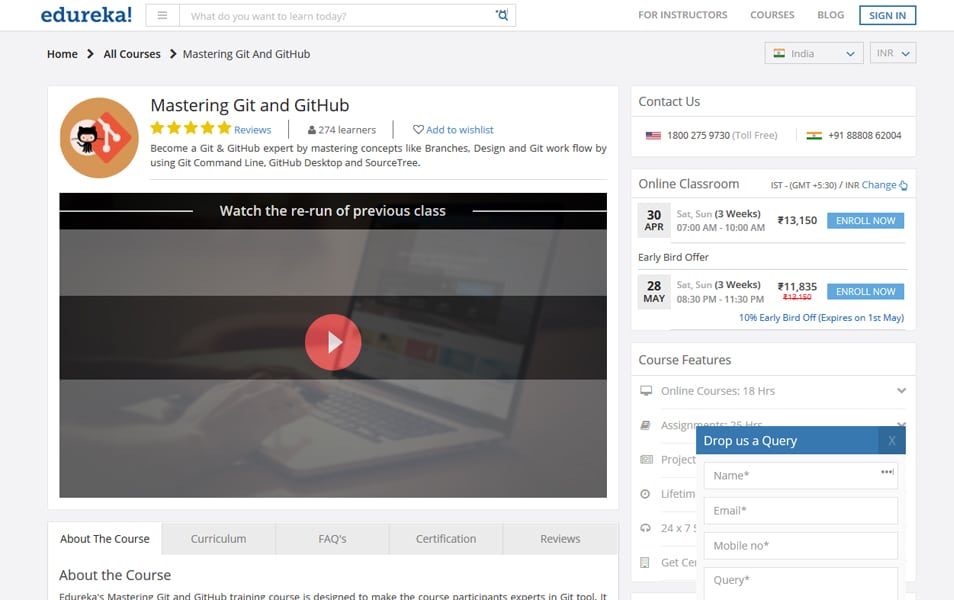The image size is (954, 600).
Task: Open the About The Course tab
Action: [105, 539]
